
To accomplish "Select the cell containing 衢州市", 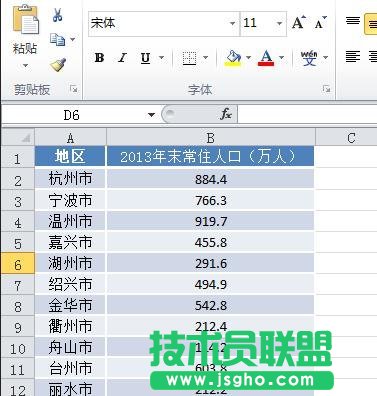I will pos(70,326).
